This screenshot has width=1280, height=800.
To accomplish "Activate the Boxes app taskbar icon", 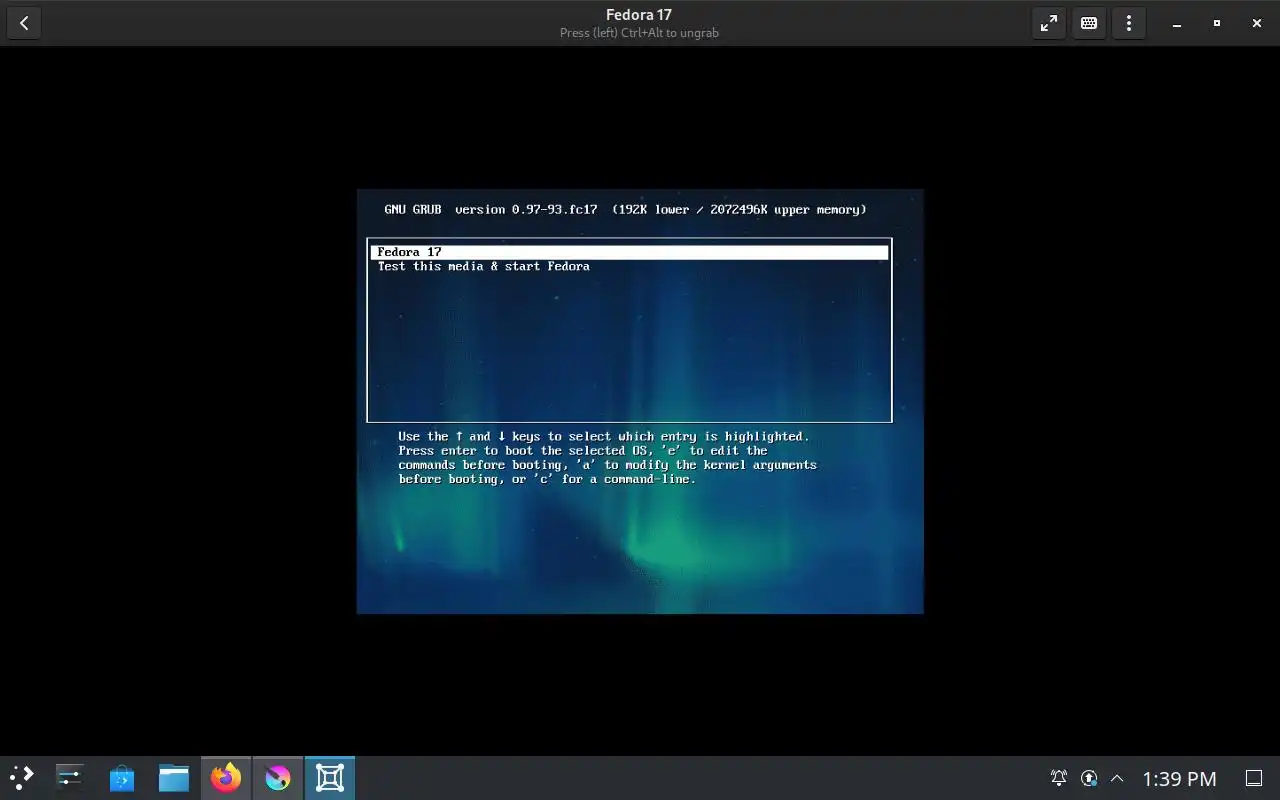I will (330, 777).
